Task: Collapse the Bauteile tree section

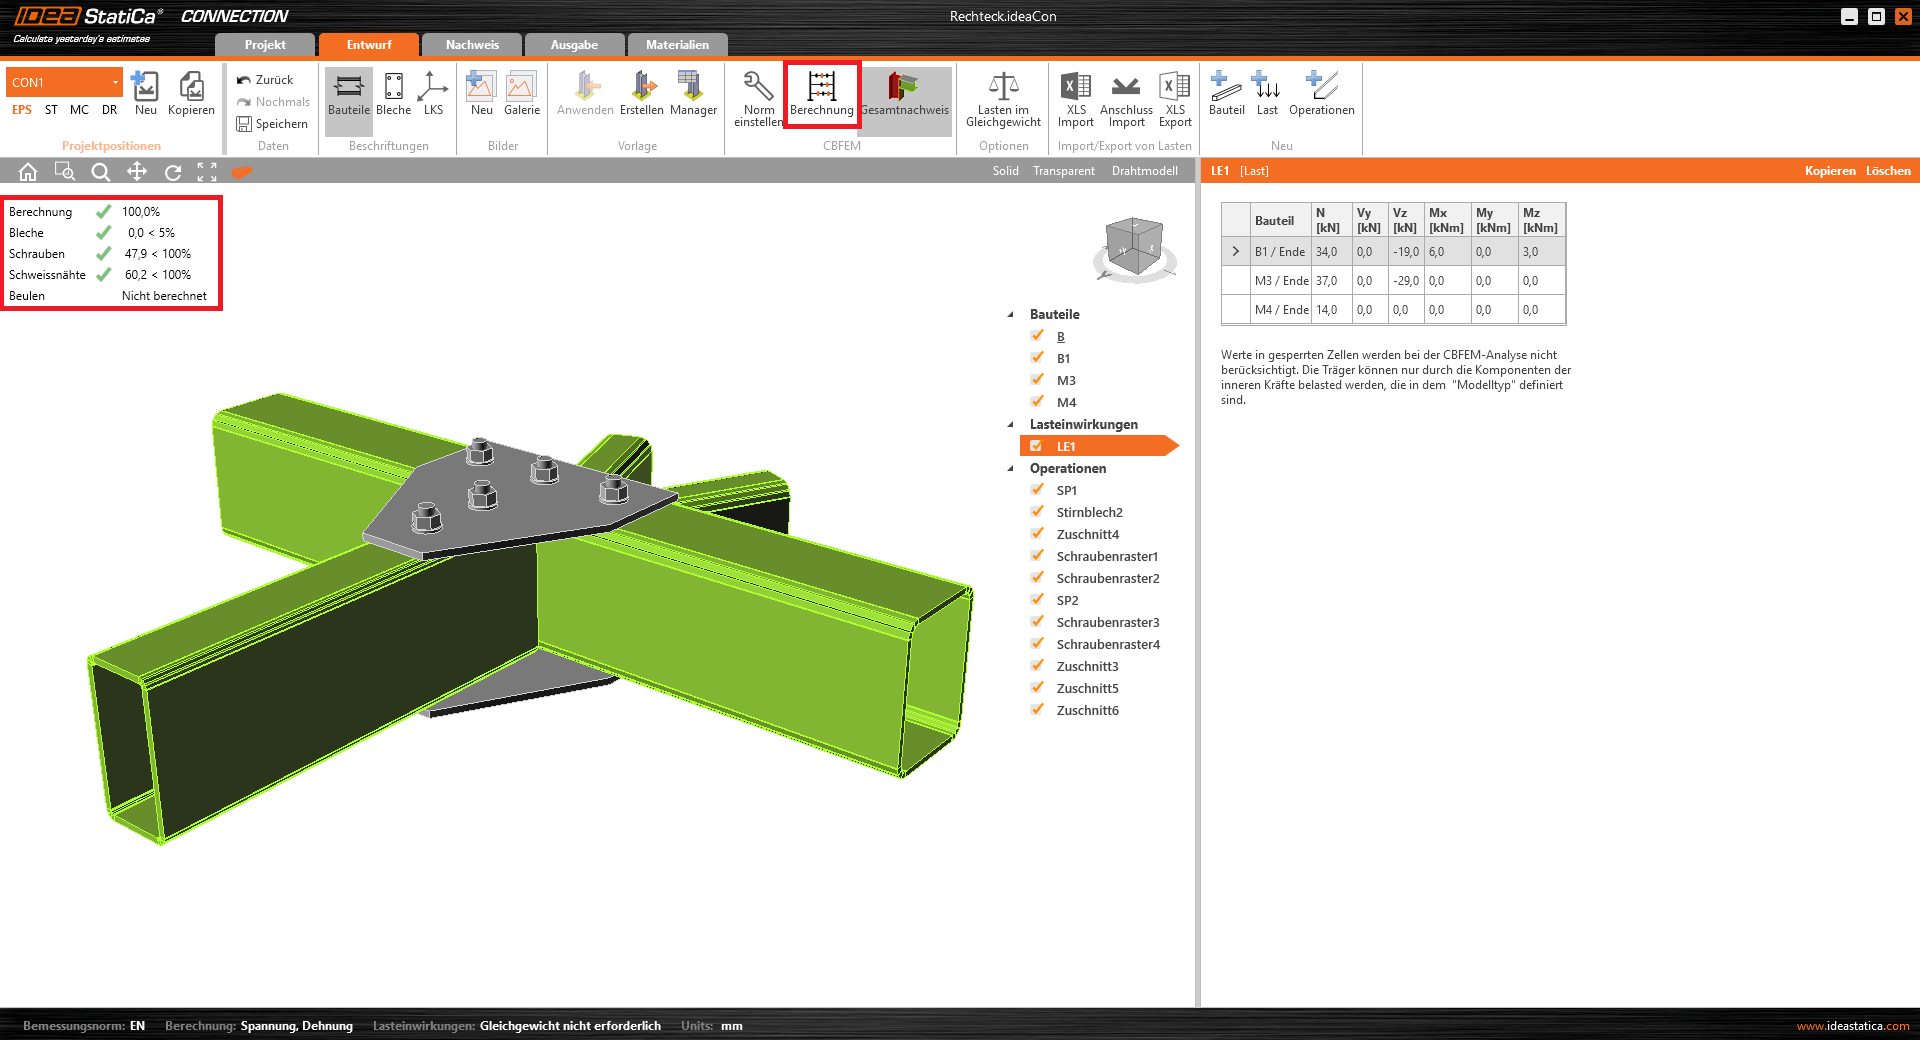Action: coord(1010,314)
